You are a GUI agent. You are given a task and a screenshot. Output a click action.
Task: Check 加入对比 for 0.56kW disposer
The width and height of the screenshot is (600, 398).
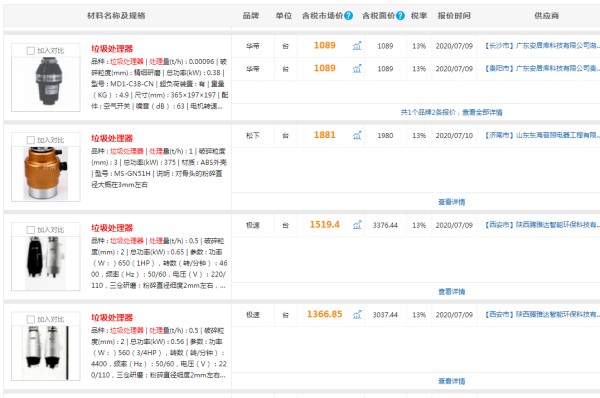[31, 319]
